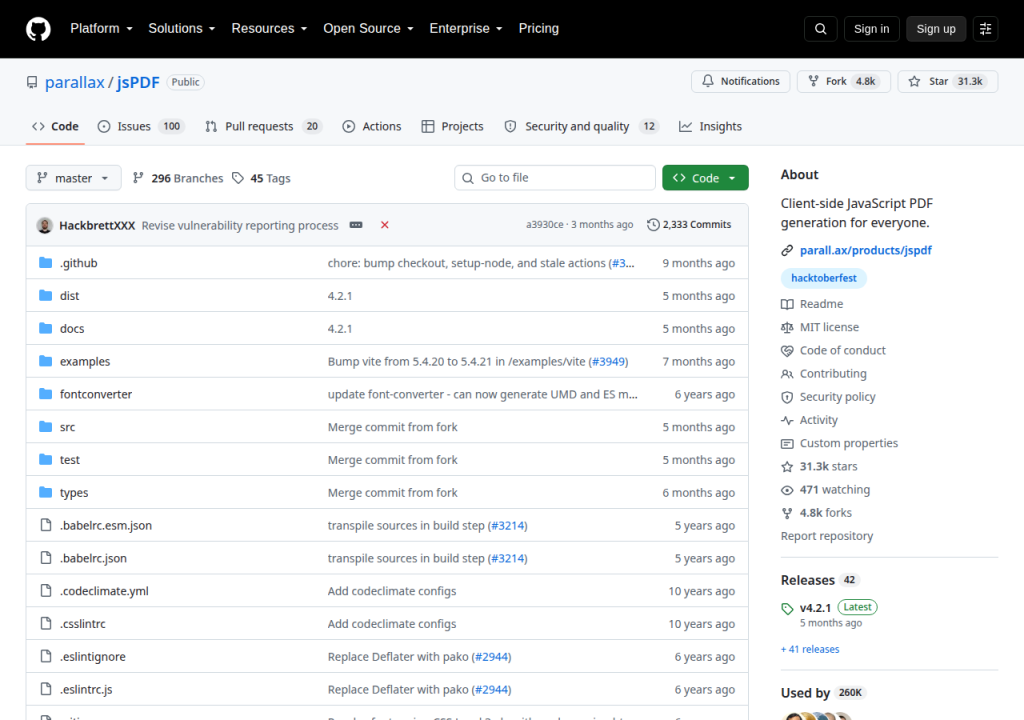Open the examples folder

[85, 361]
